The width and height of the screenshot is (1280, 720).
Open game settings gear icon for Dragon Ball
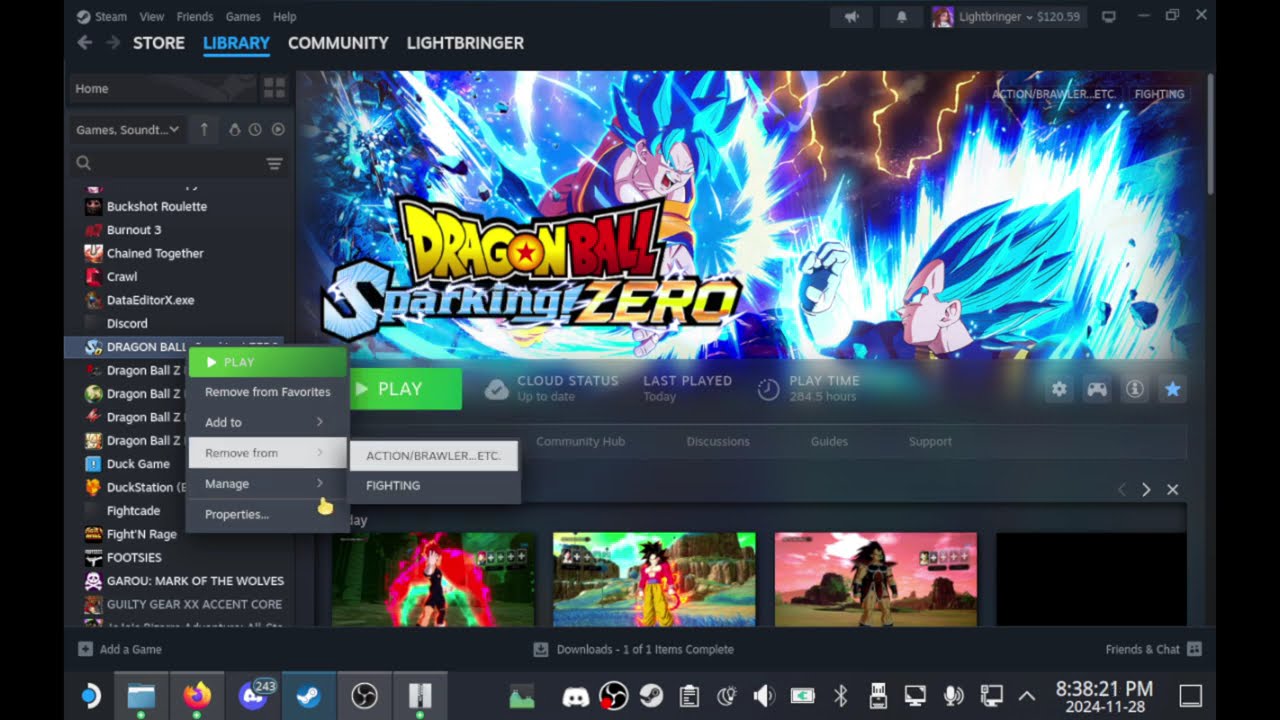1059,389
